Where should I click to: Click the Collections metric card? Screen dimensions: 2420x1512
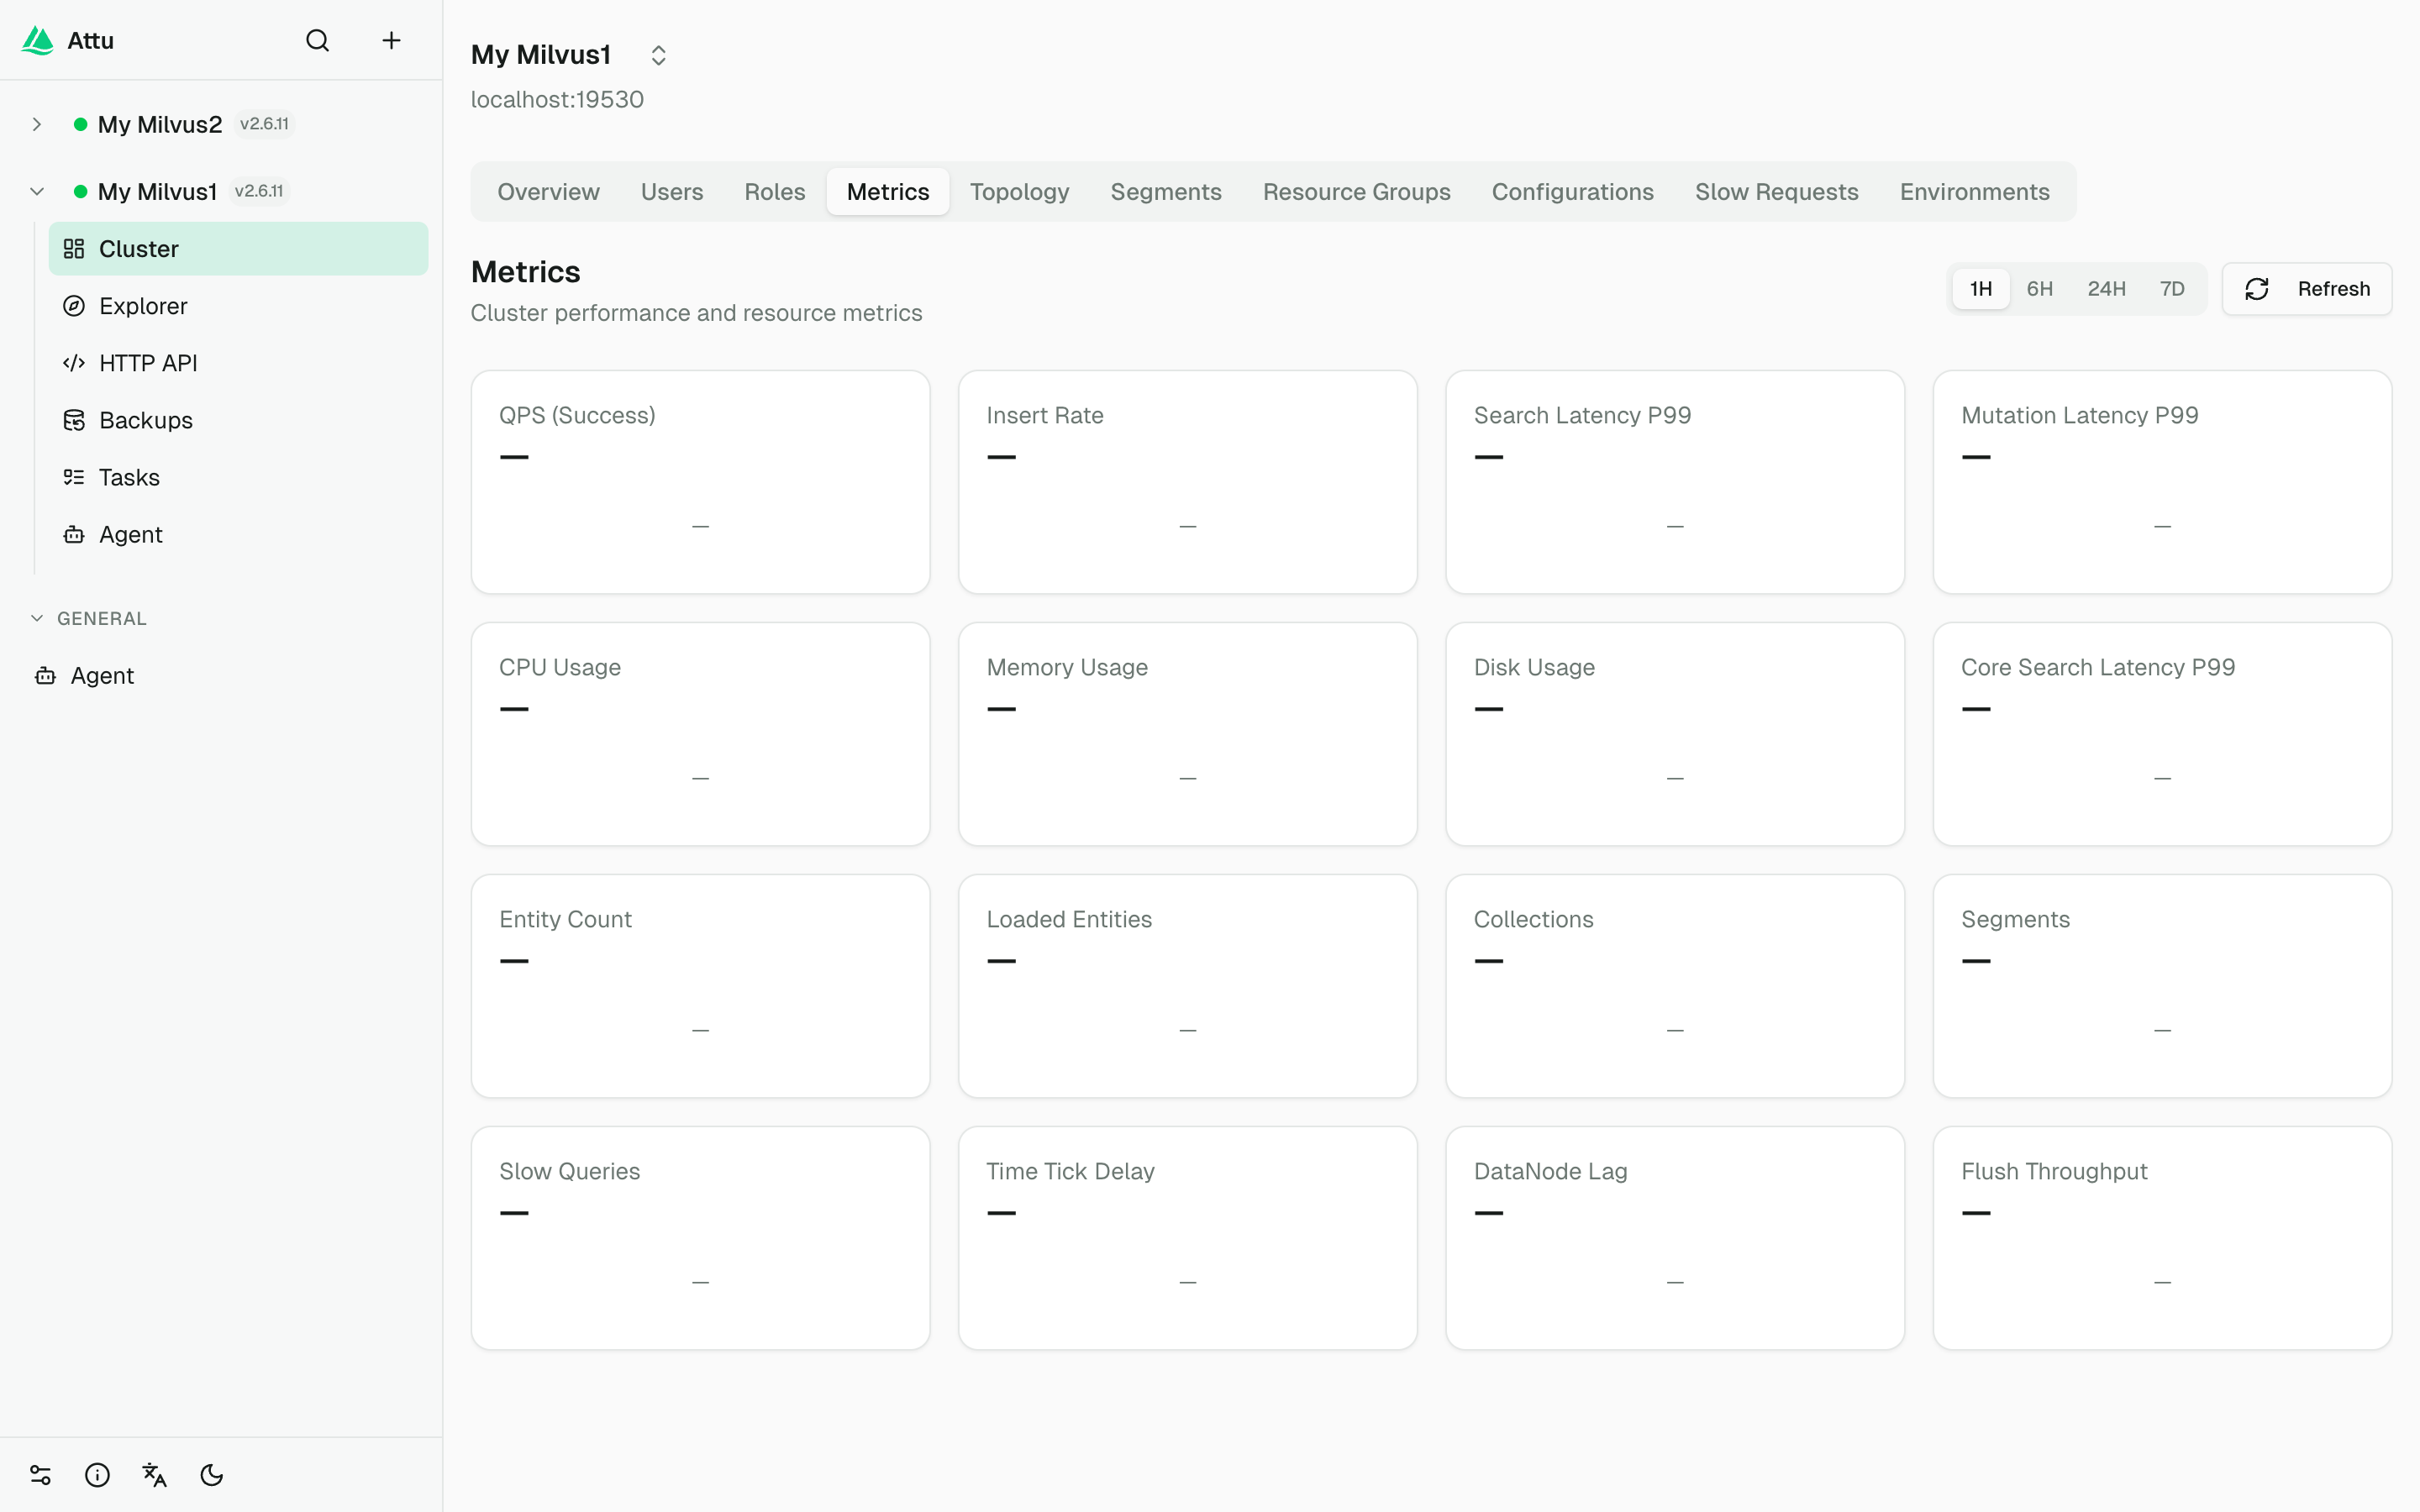pyautogui.click(x=1675, y=986)
